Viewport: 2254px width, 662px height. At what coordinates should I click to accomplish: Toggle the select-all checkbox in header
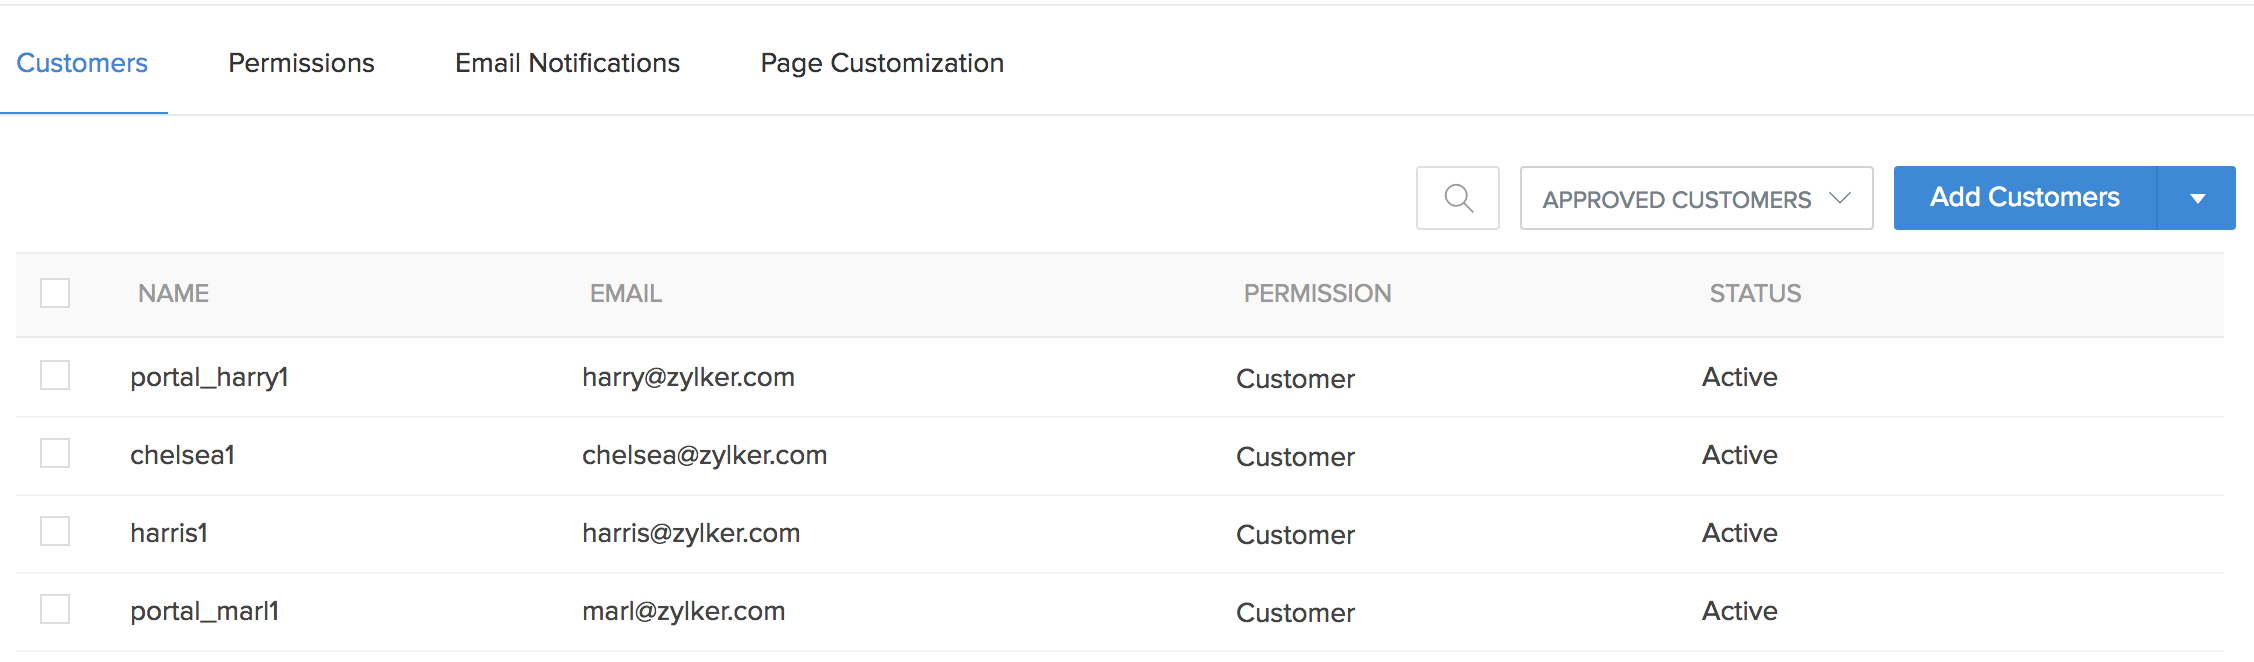(55, 293)
